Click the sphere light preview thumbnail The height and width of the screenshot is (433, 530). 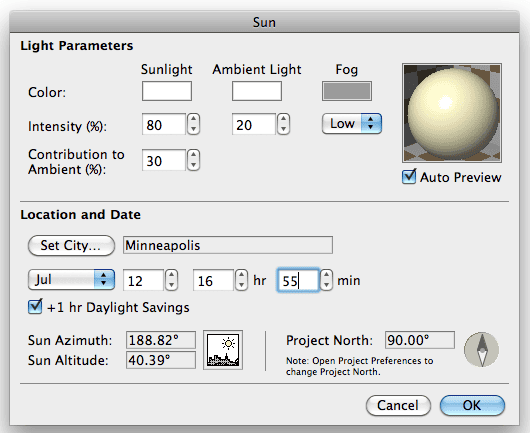[x=452, y=113]
